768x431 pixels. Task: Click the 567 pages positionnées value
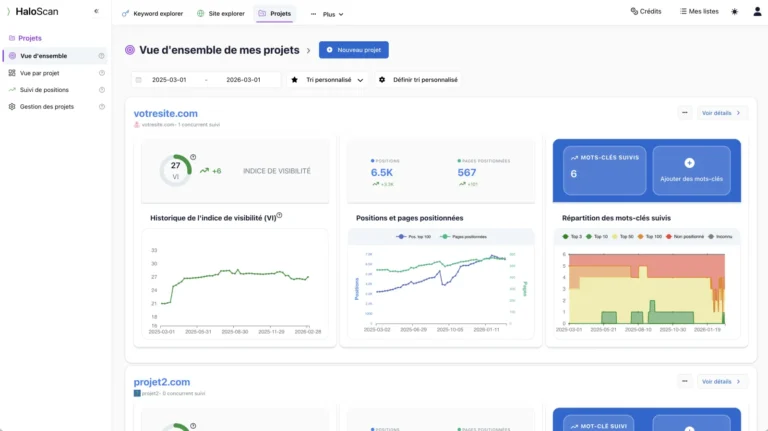pyautogui.click(x=467, y=172)
